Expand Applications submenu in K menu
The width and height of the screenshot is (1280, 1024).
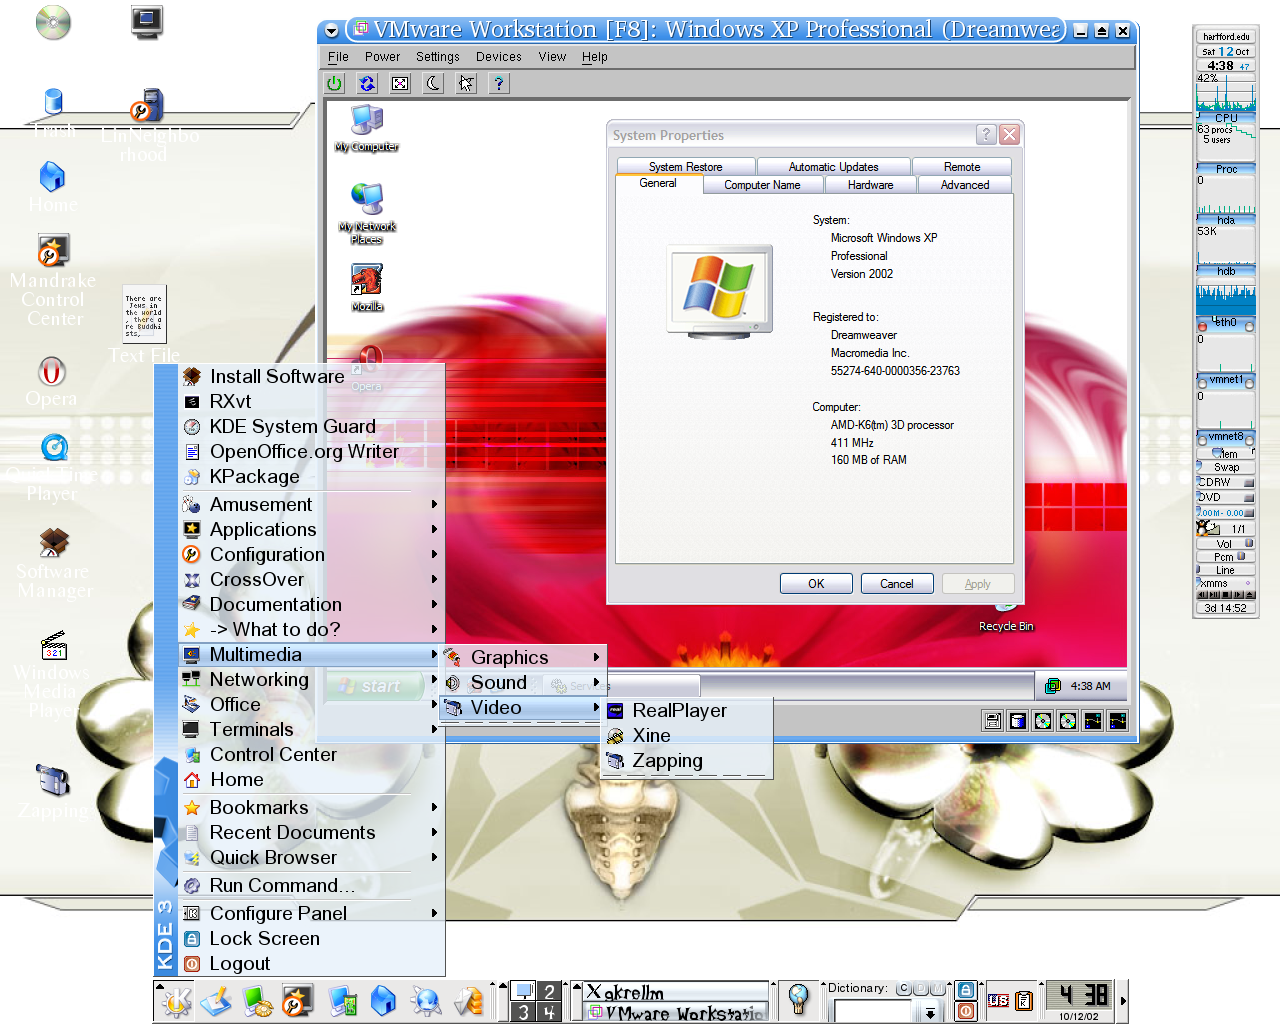pos(311,529)
